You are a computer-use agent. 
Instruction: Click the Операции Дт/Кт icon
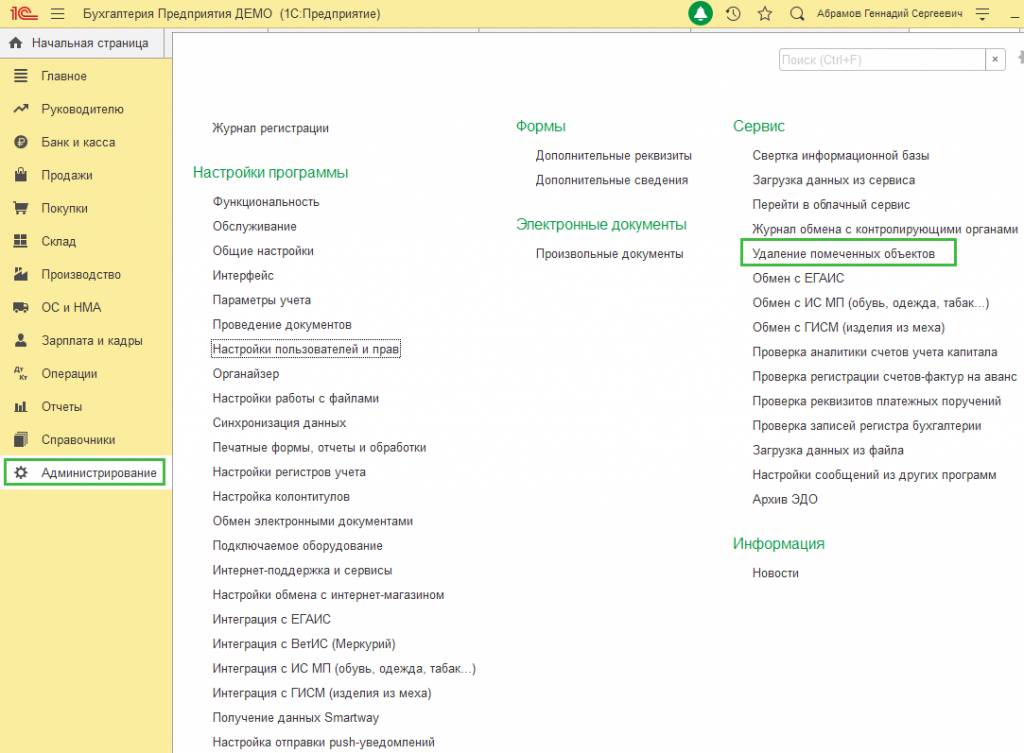point(21,374)
